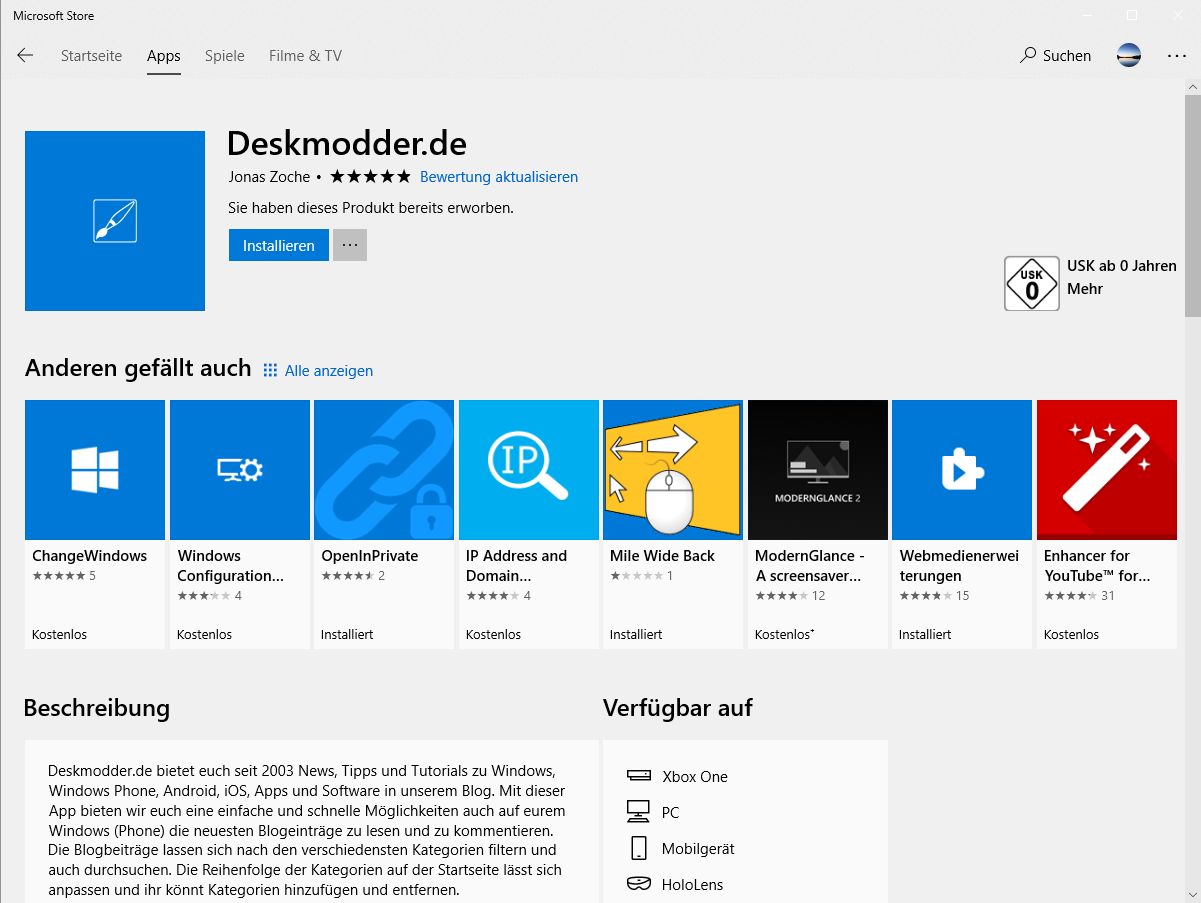
Task: Click the HoloLens label
Action: click(692, 885)
